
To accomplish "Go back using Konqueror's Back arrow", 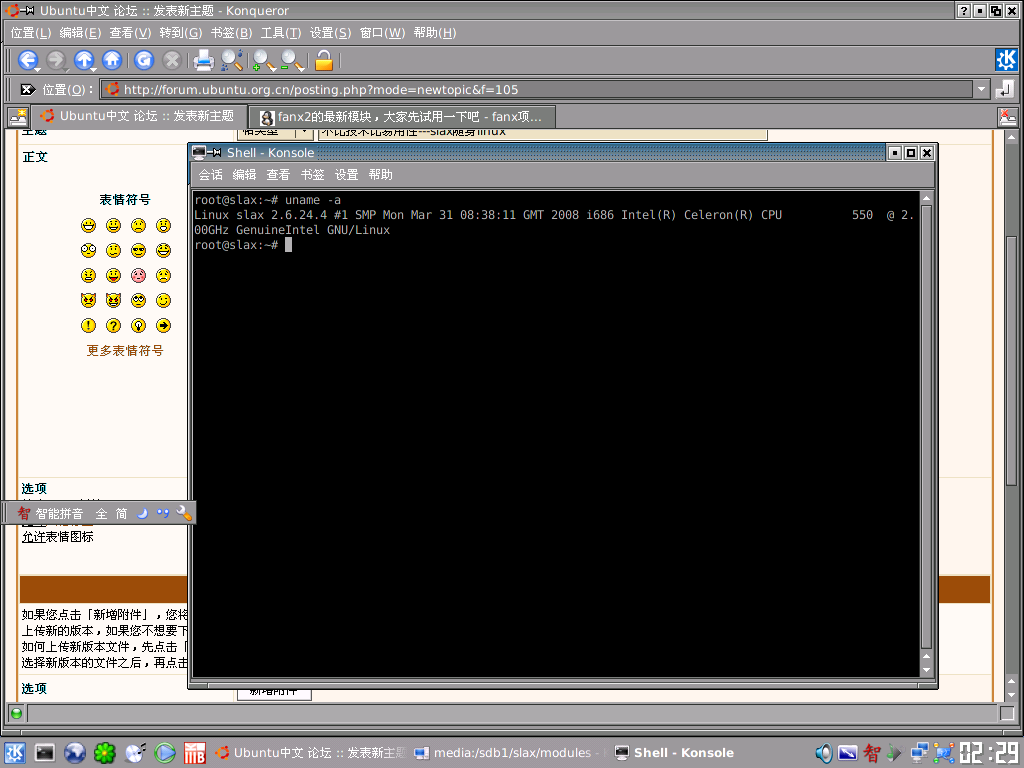I will click(27, 60).
